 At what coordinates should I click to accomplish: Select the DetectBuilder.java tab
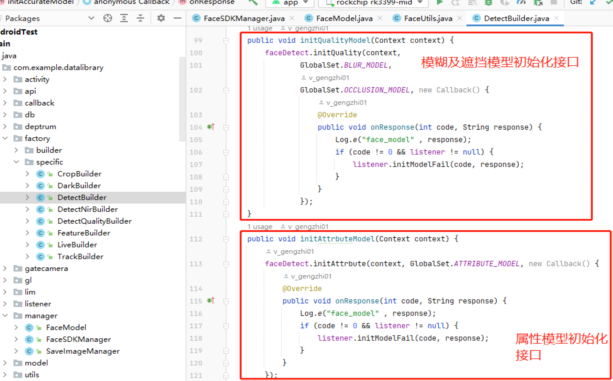coord(516,18)
